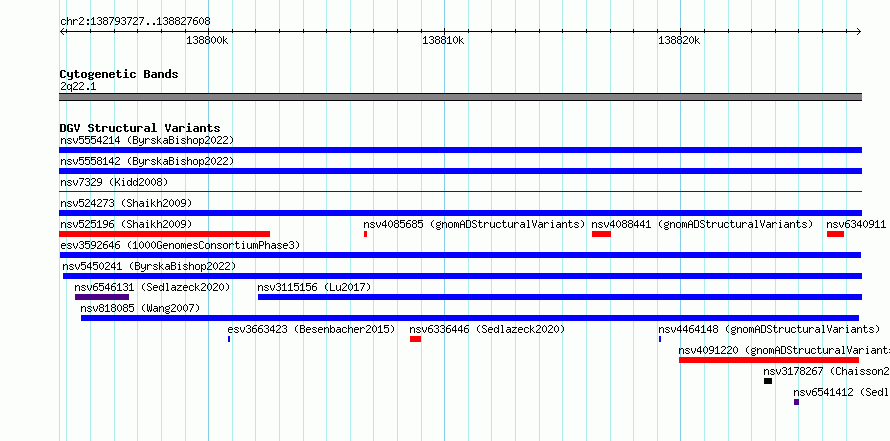Select the tiny red nsv4085685 marker
Image resolution: width=890 pixels, height=441 pixels.
click(x=366, y=234)
